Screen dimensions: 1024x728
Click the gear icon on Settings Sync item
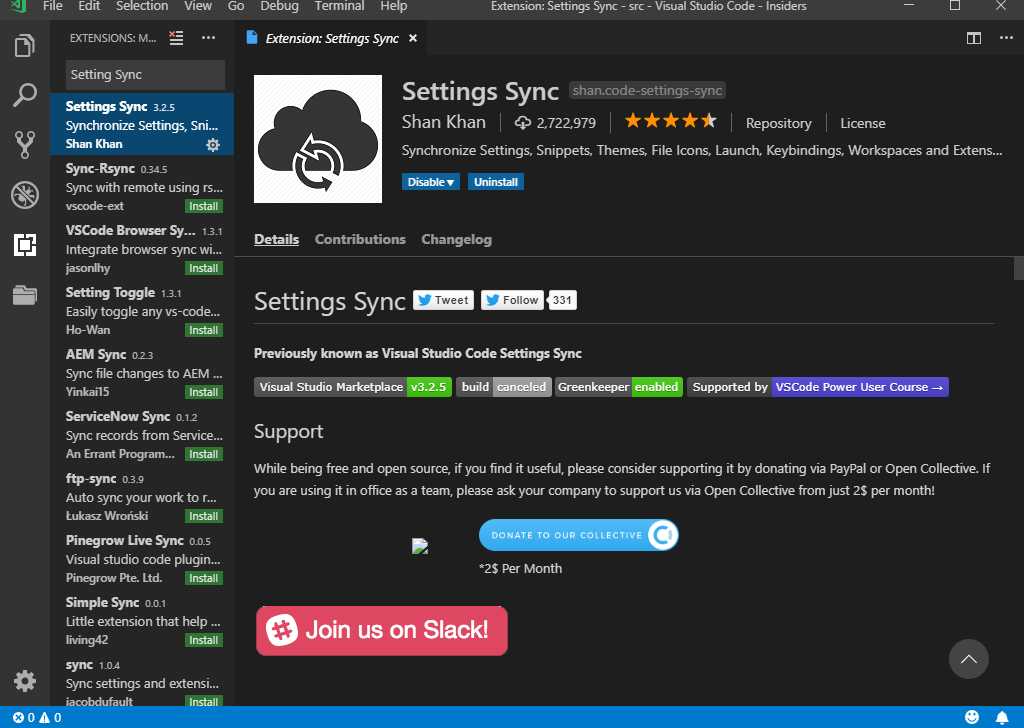213,145
